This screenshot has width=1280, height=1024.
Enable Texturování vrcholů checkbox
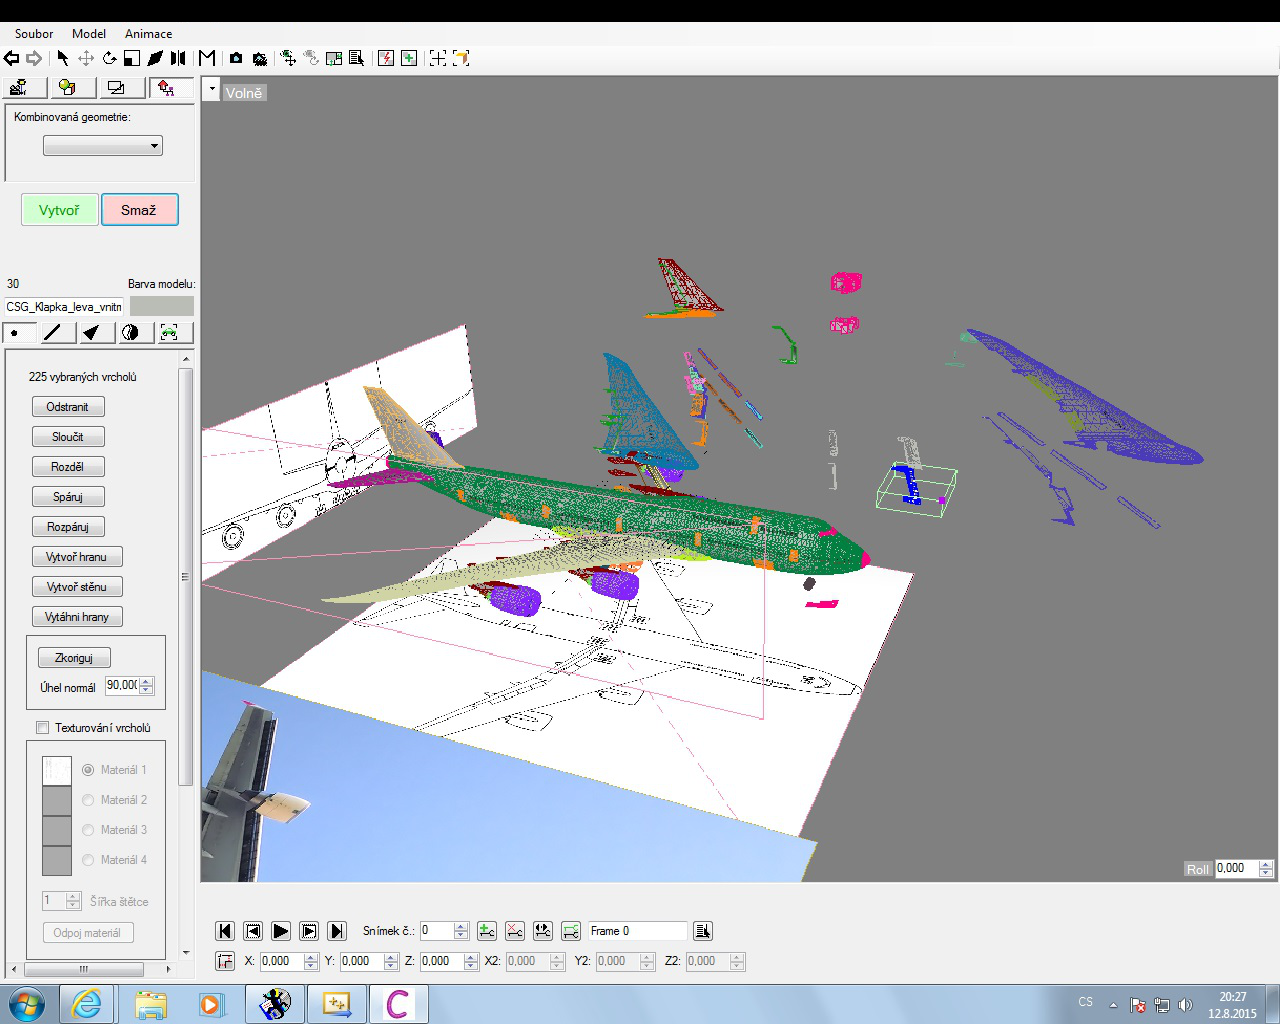point(43,728)
